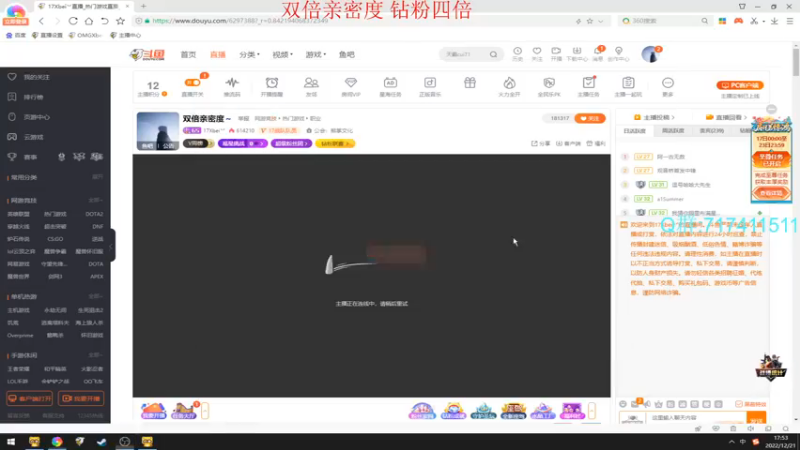This screenshot has width=800, height=450.
Task: Click the 客户端打开 sidebar button
Action: [x=30, y=398]
